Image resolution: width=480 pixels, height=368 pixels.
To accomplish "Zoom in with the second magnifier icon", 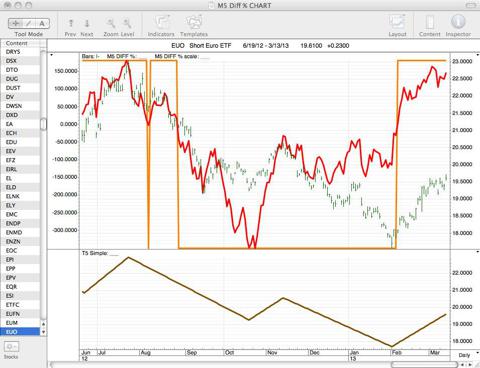I will [127, 23].
